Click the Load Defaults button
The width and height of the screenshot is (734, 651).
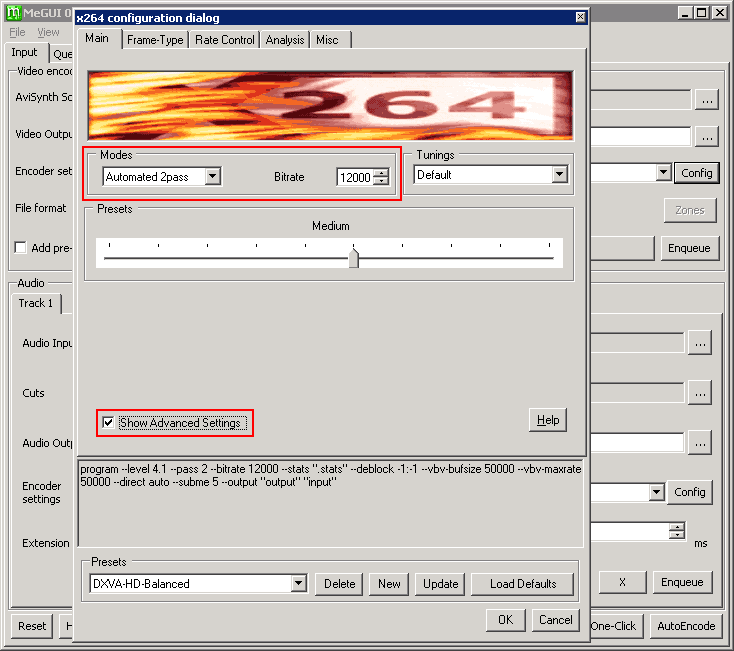522,584
